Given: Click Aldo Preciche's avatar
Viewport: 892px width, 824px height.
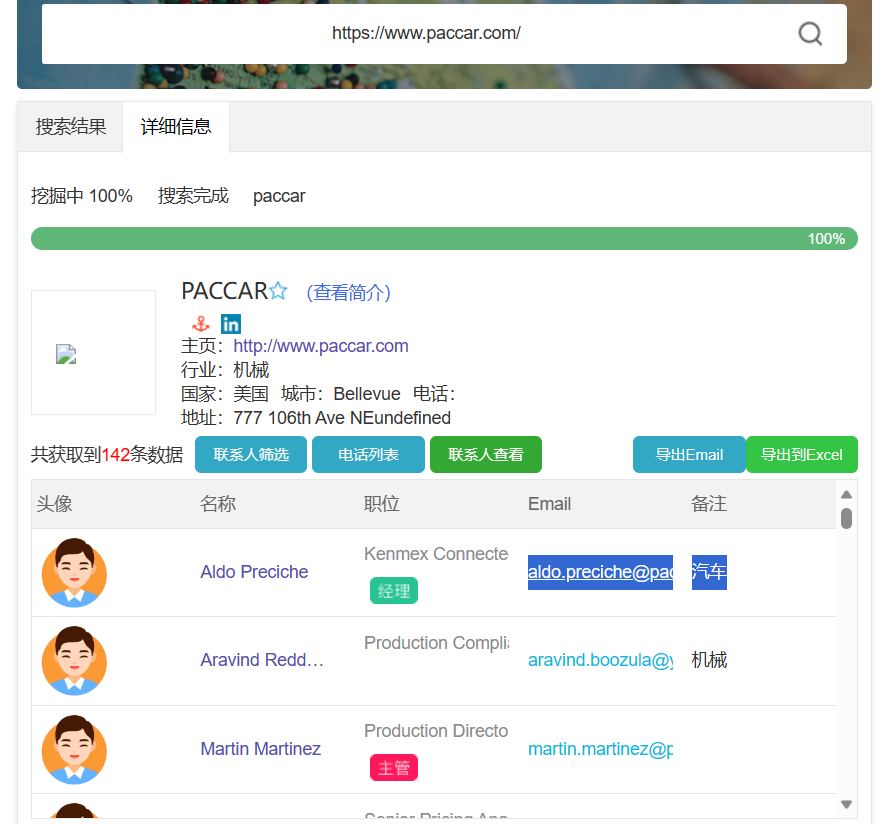Looking at the screenshot, I should point(74,572).
